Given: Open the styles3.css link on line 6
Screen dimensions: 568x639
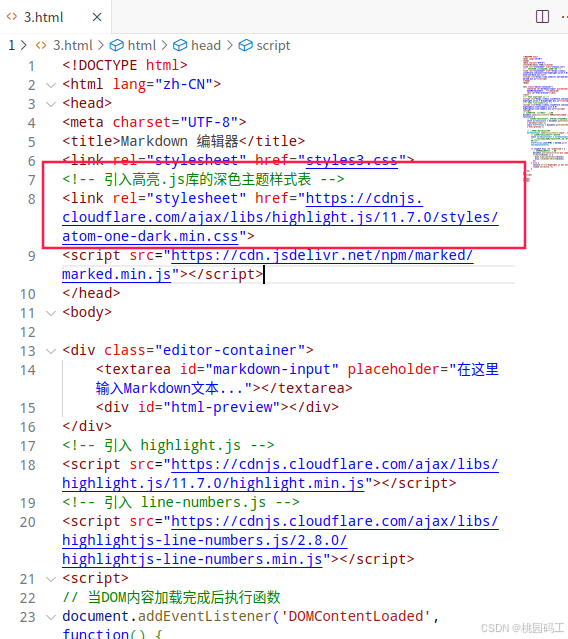Looking at the screenshot, I should point(352,160).
